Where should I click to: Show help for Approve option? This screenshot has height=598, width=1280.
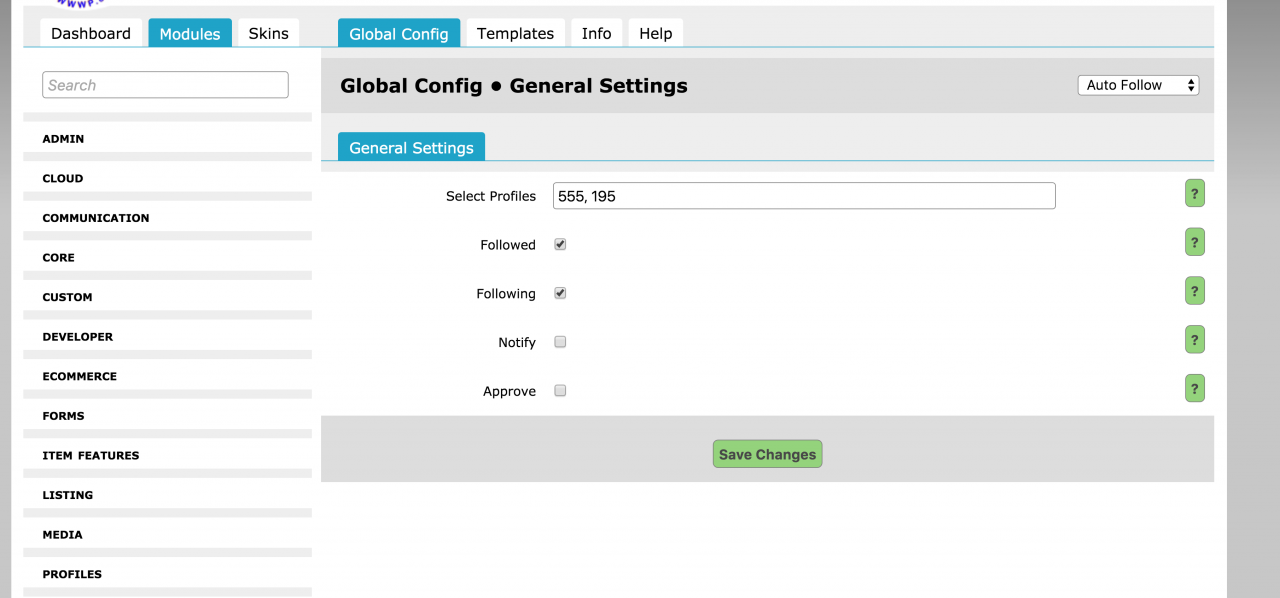[x=1194, y=388]
